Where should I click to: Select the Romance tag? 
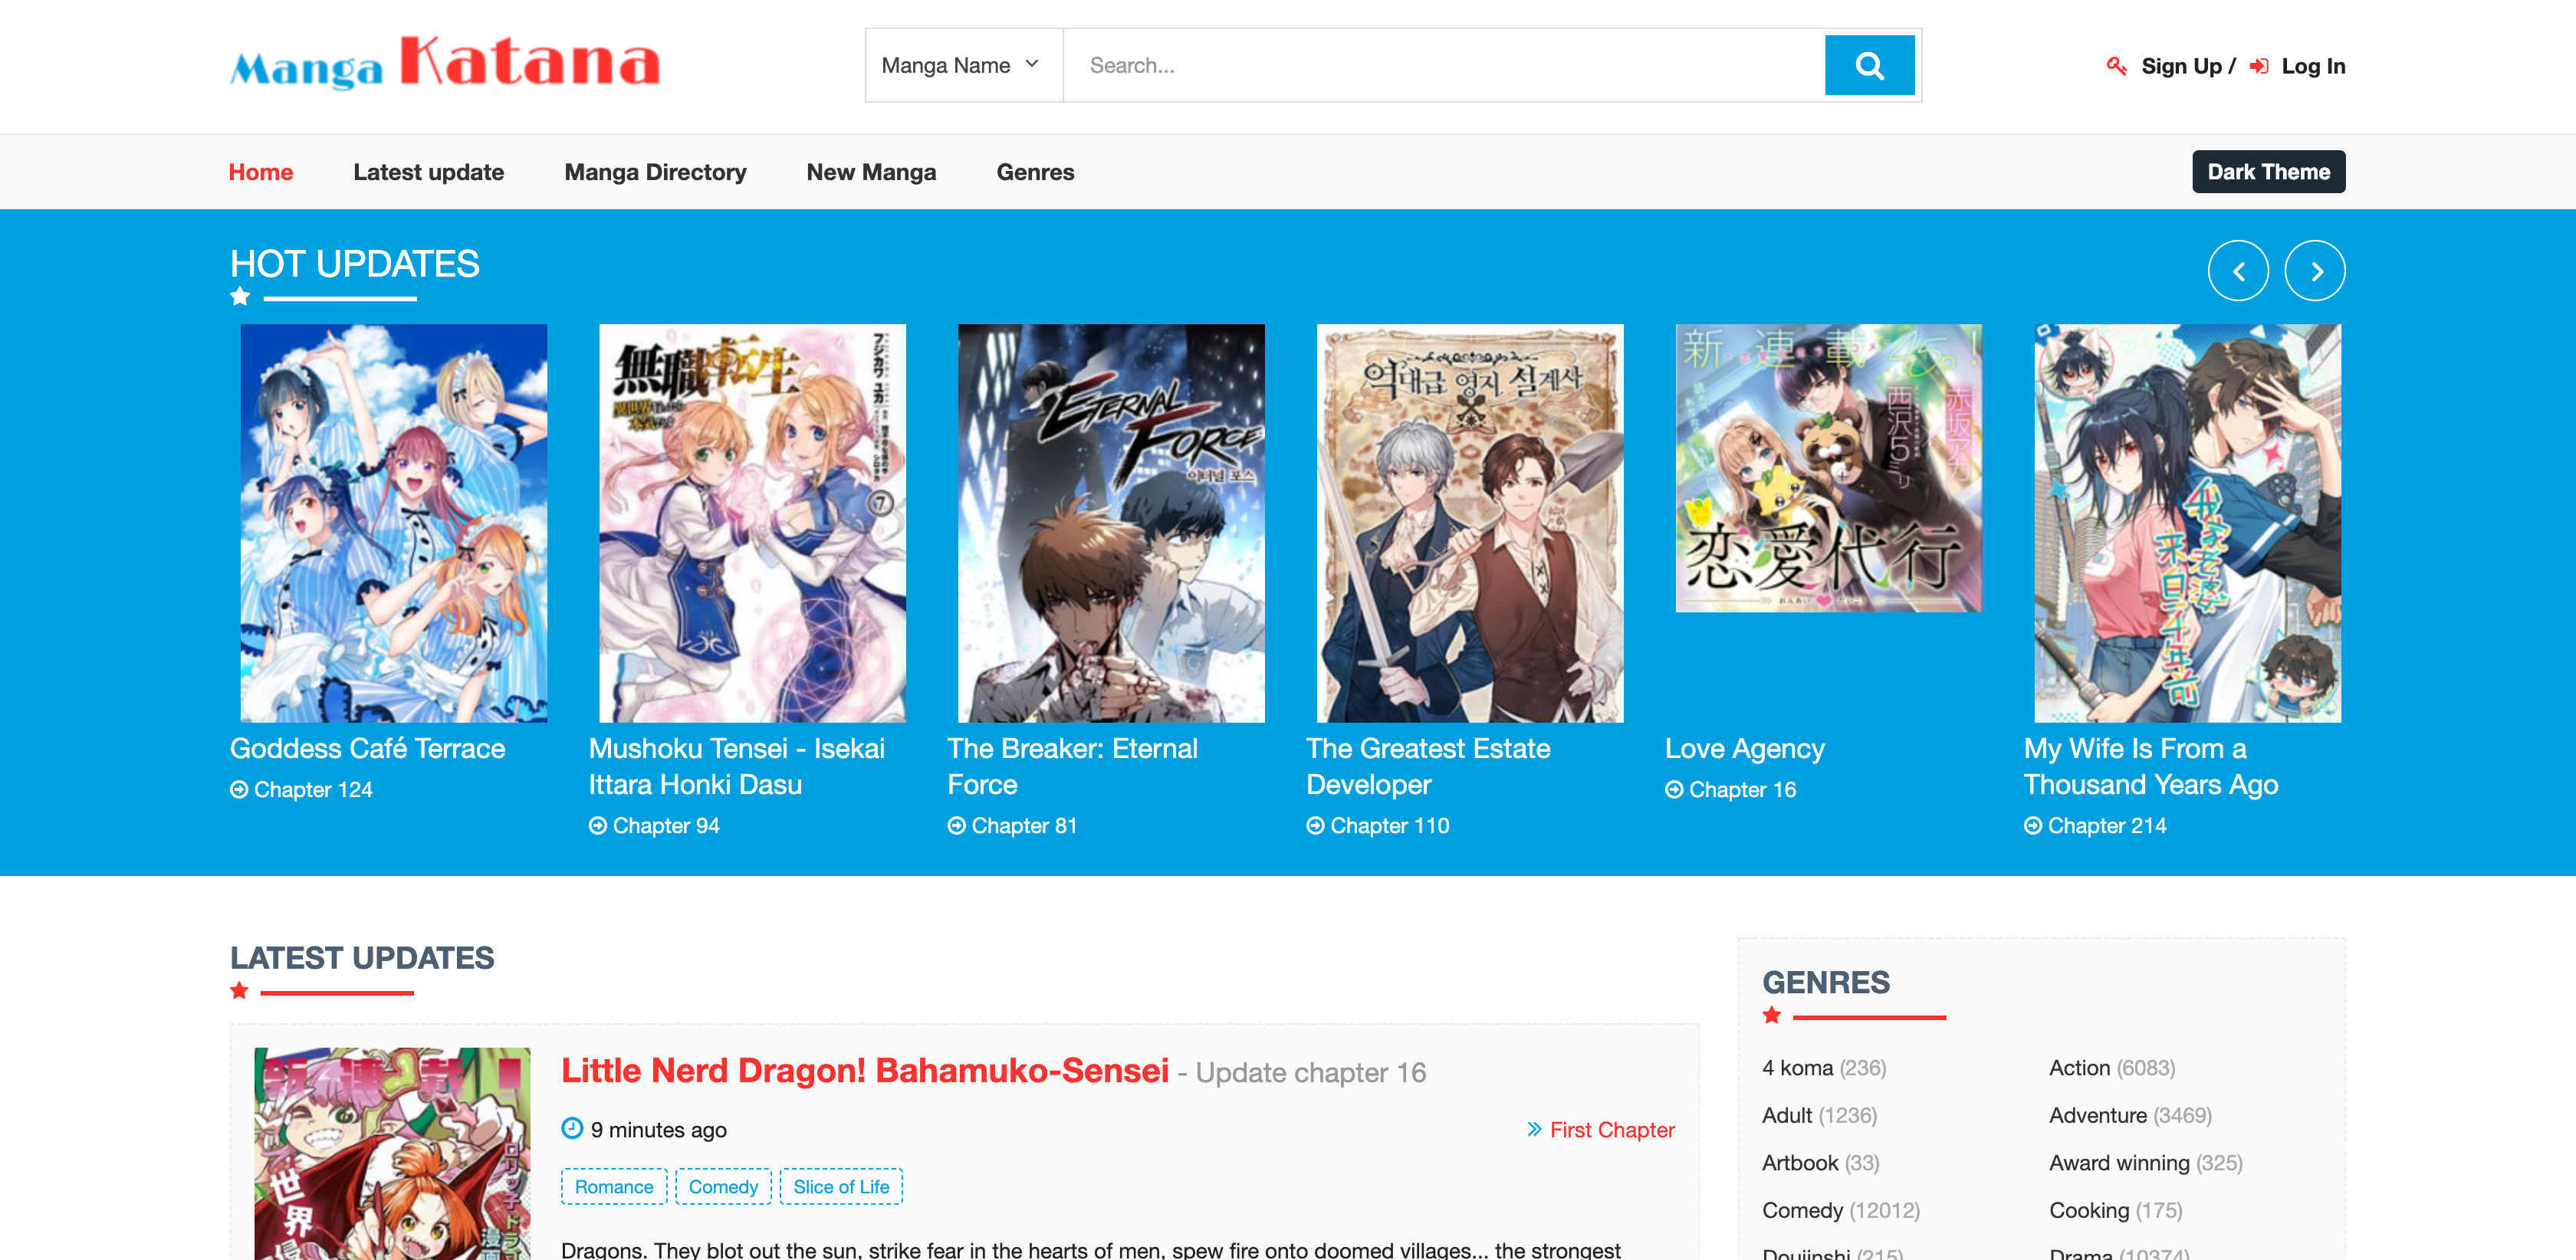pos(614,1186)
